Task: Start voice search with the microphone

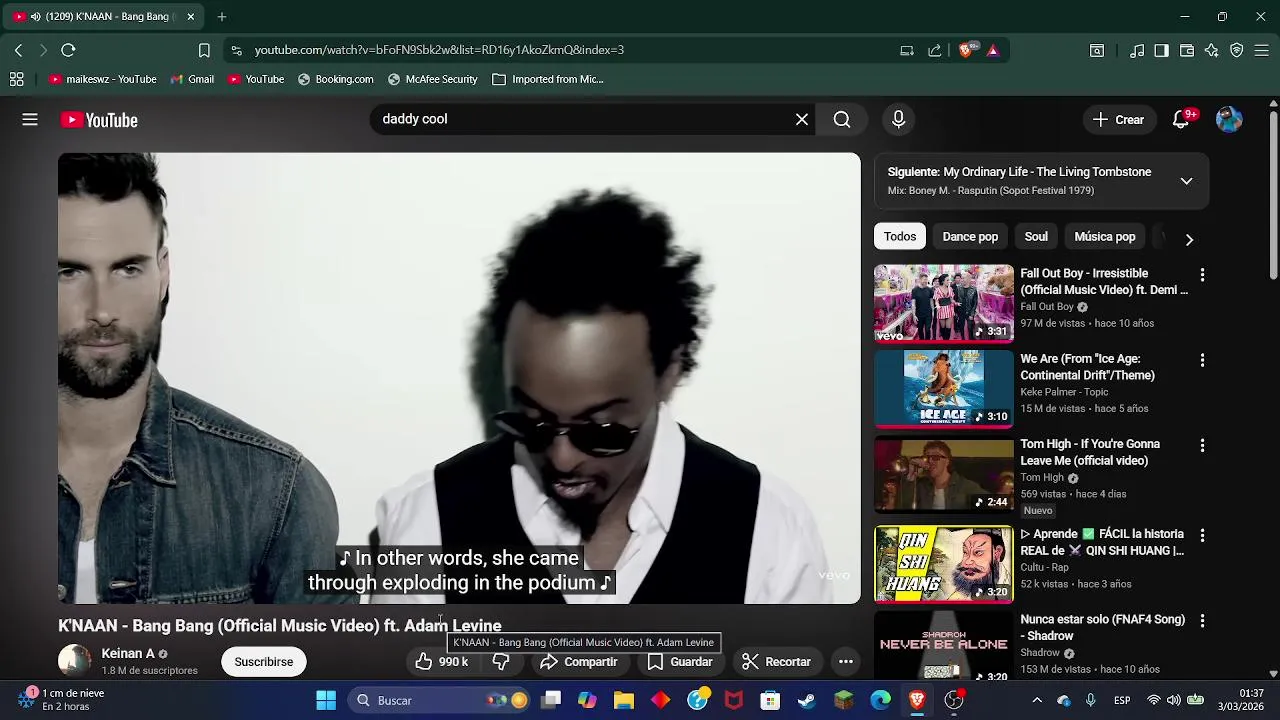Action: 898,120
